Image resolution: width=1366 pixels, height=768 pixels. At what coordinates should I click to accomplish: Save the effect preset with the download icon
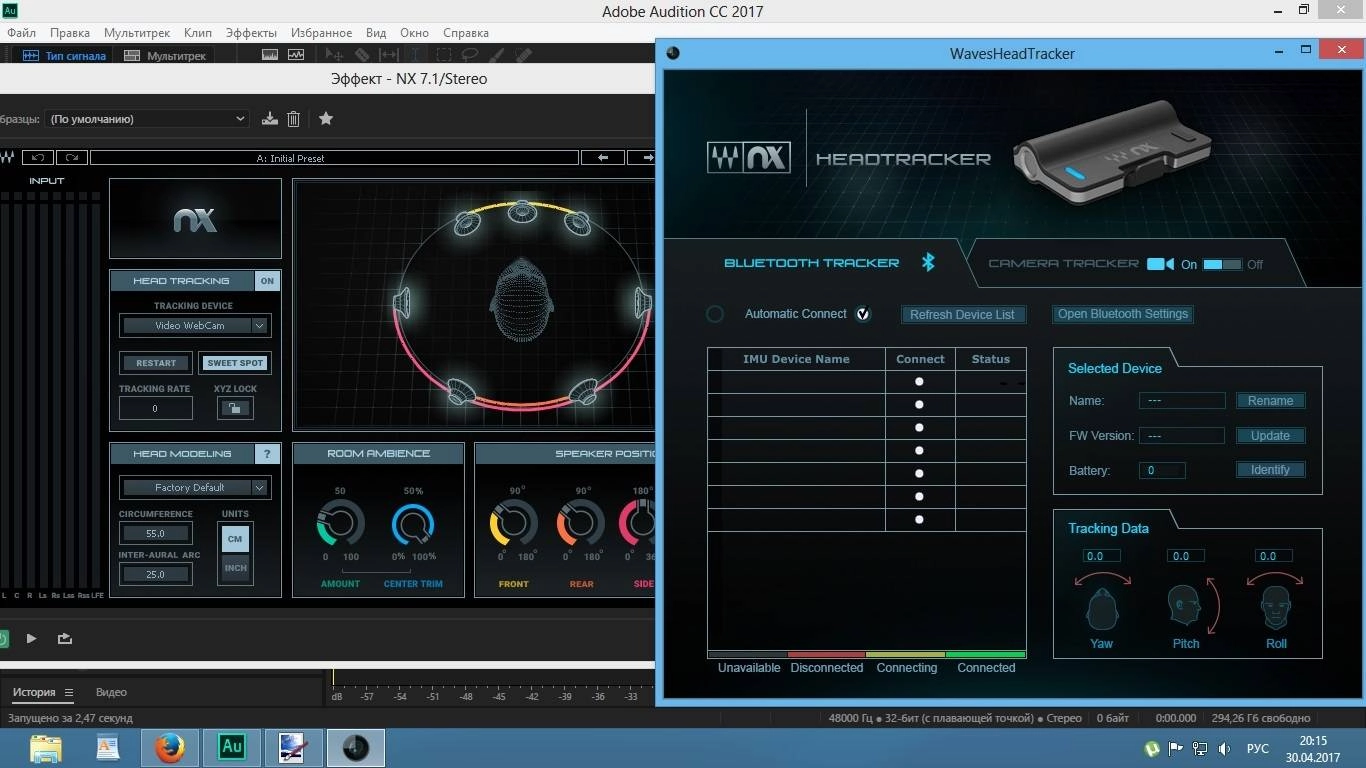tap(269, 119)
